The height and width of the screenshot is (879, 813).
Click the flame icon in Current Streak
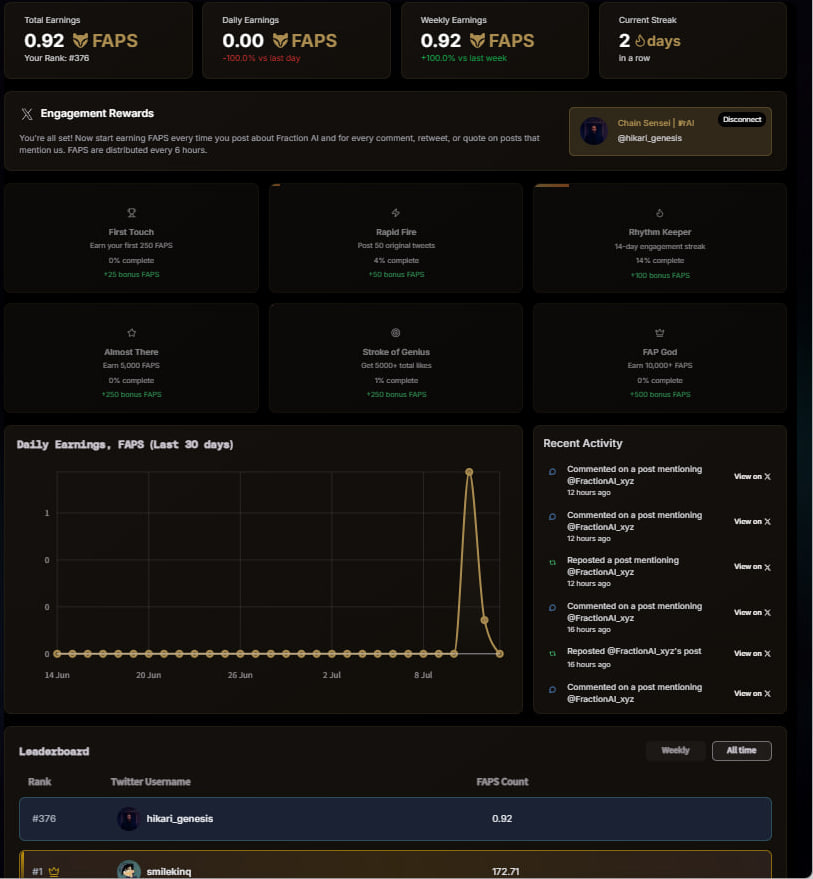pos(640,40)
